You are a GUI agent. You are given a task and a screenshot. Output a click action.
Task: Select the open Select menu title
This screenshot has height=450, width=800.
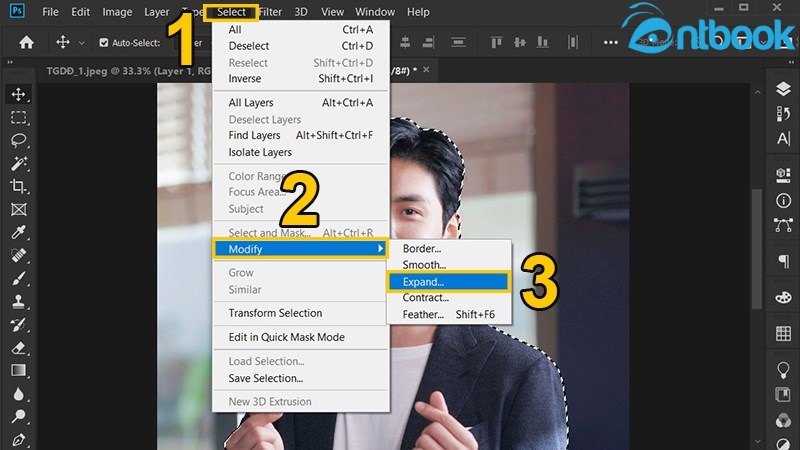[x=231, y=12]
